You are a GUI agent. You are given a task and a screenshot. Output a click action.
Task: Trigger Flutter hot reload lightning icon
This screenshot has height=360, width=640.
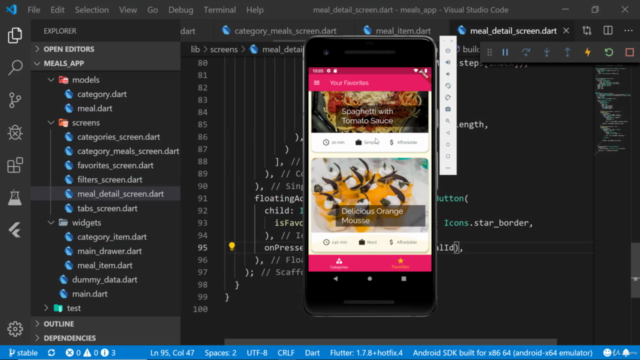(x=588, y=52)
